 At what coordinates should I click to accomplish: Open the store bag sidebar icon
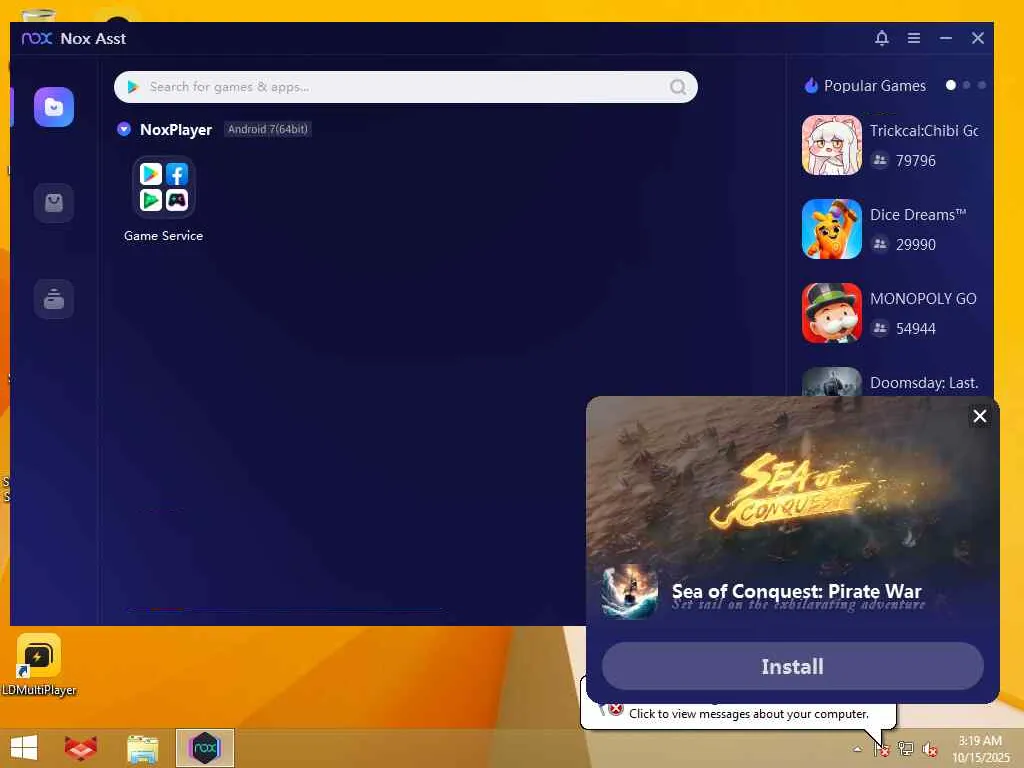(54, 203)
